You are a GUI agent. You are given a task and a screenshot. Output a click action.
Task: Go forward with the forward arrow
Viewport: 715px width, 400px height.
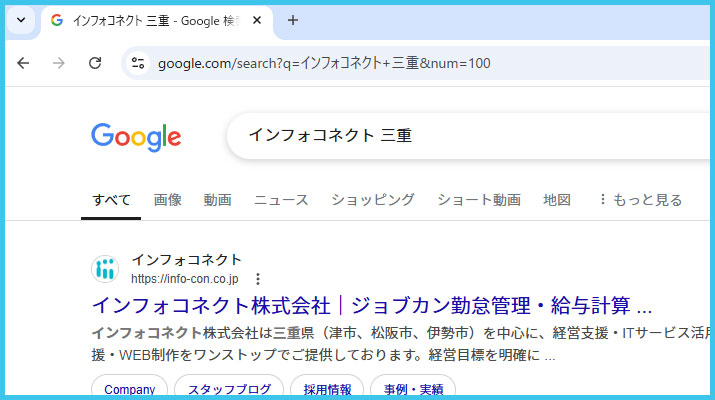coord(59,63)
